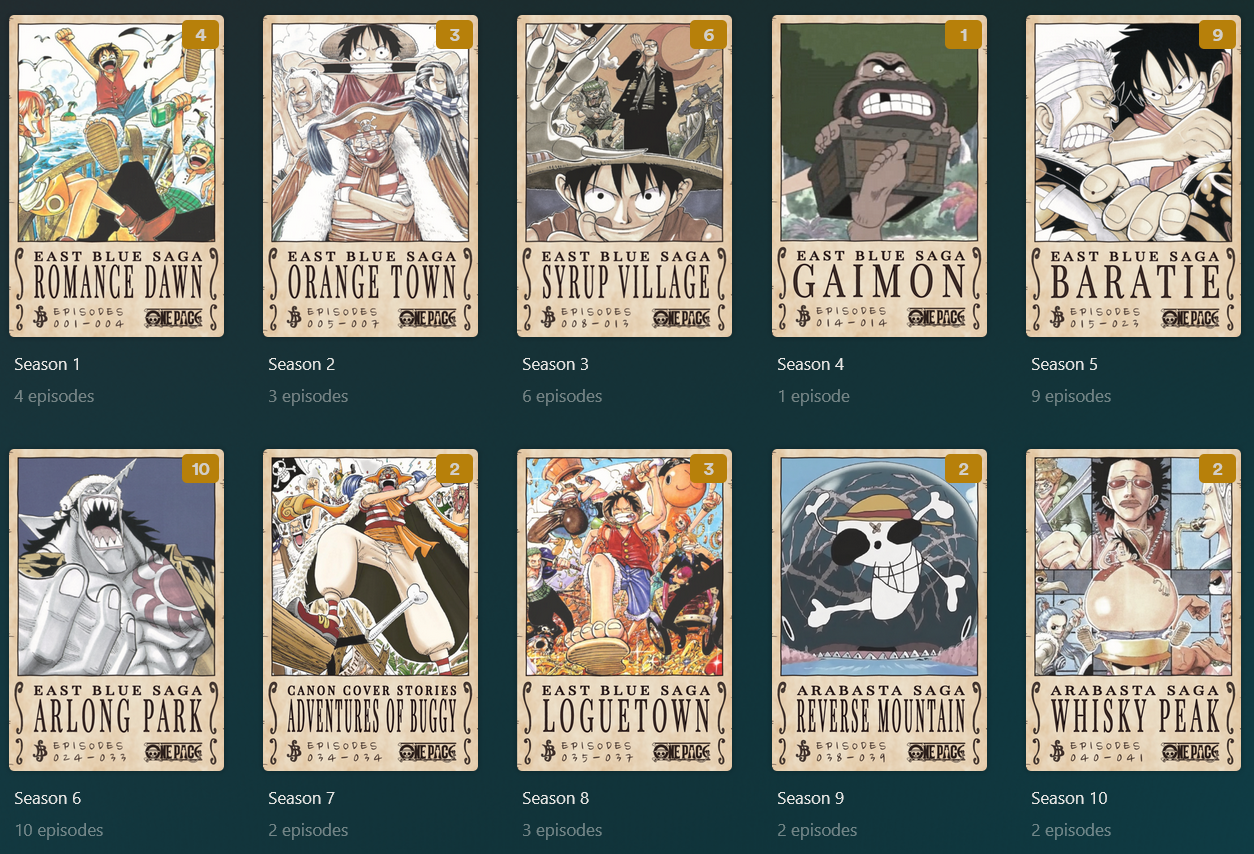Open the Loguetown poster

tap(624, 610)
